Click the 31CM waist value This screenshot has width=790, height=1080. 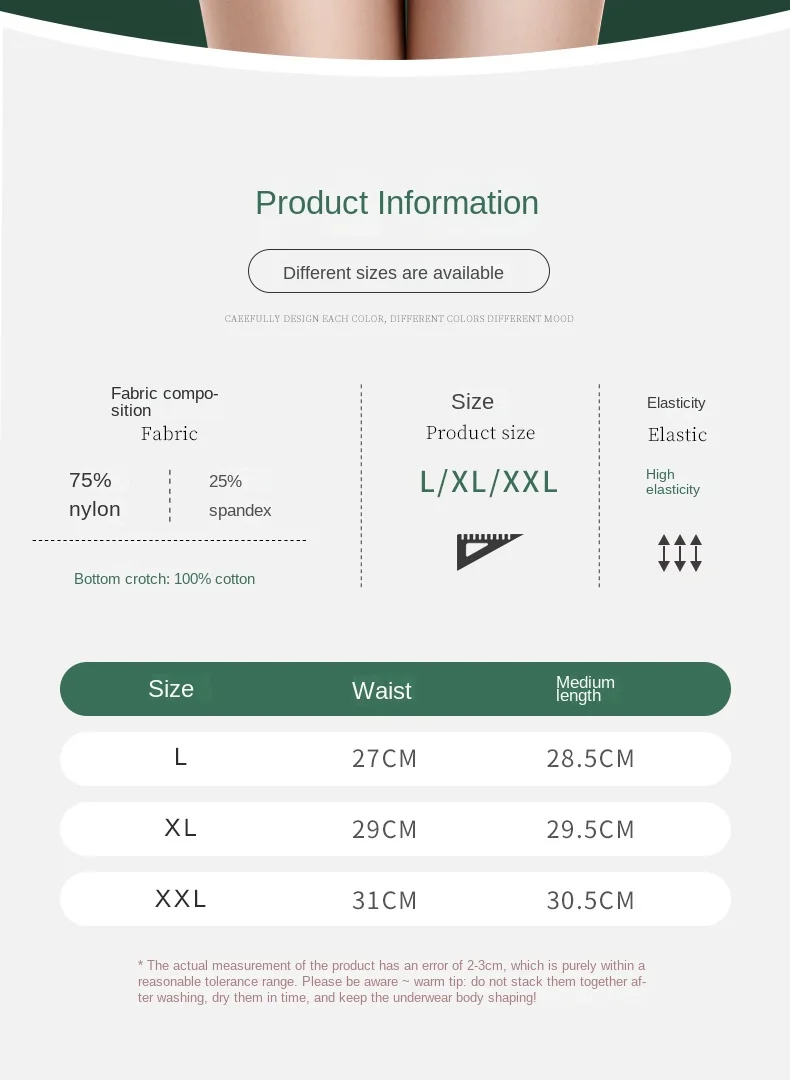pos(384,900)
